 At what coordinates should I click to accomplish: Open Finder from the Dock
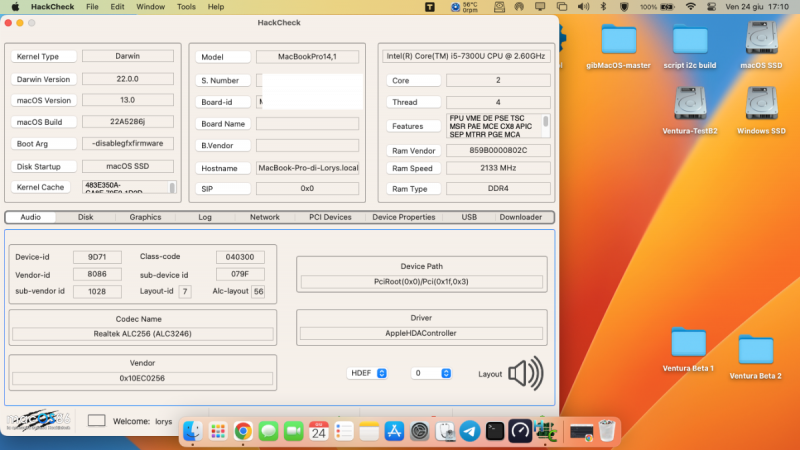pyautogui.click(x=193, y=432)
